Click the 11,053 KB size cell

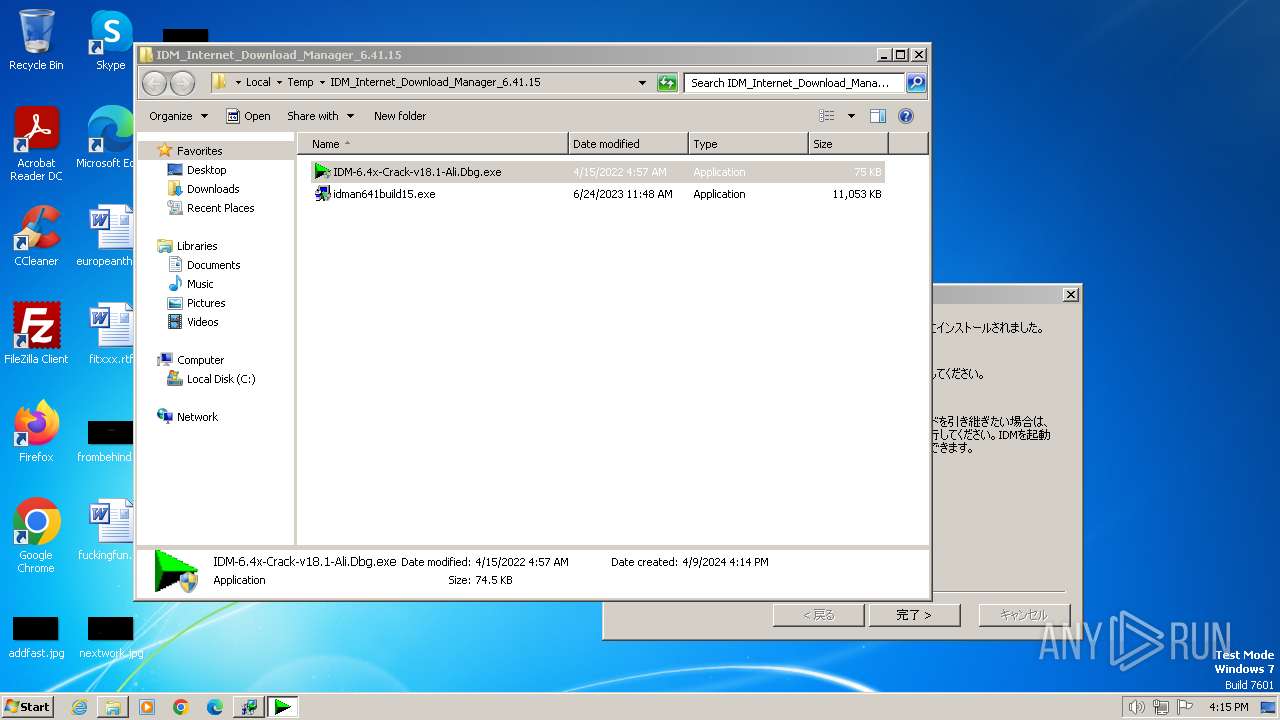click(857, 194)
